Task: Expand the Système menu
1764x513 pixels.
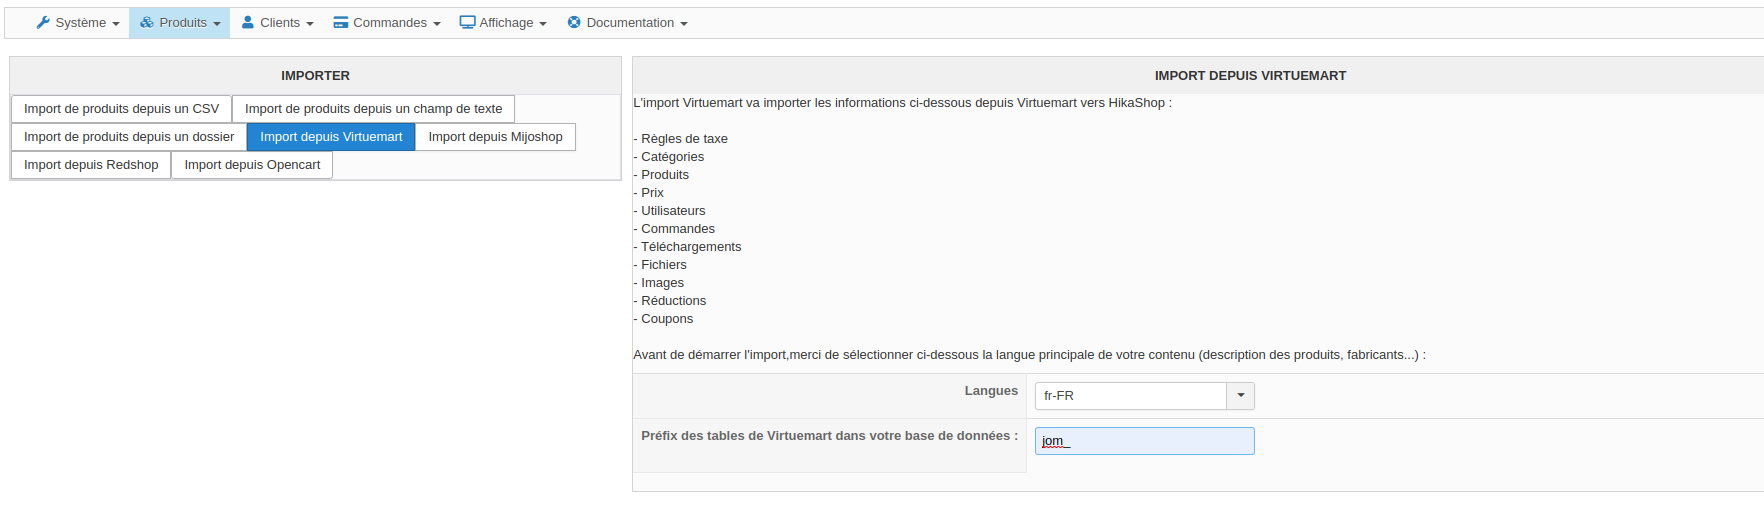Action: pyautogui.click(x=79, y=23)
